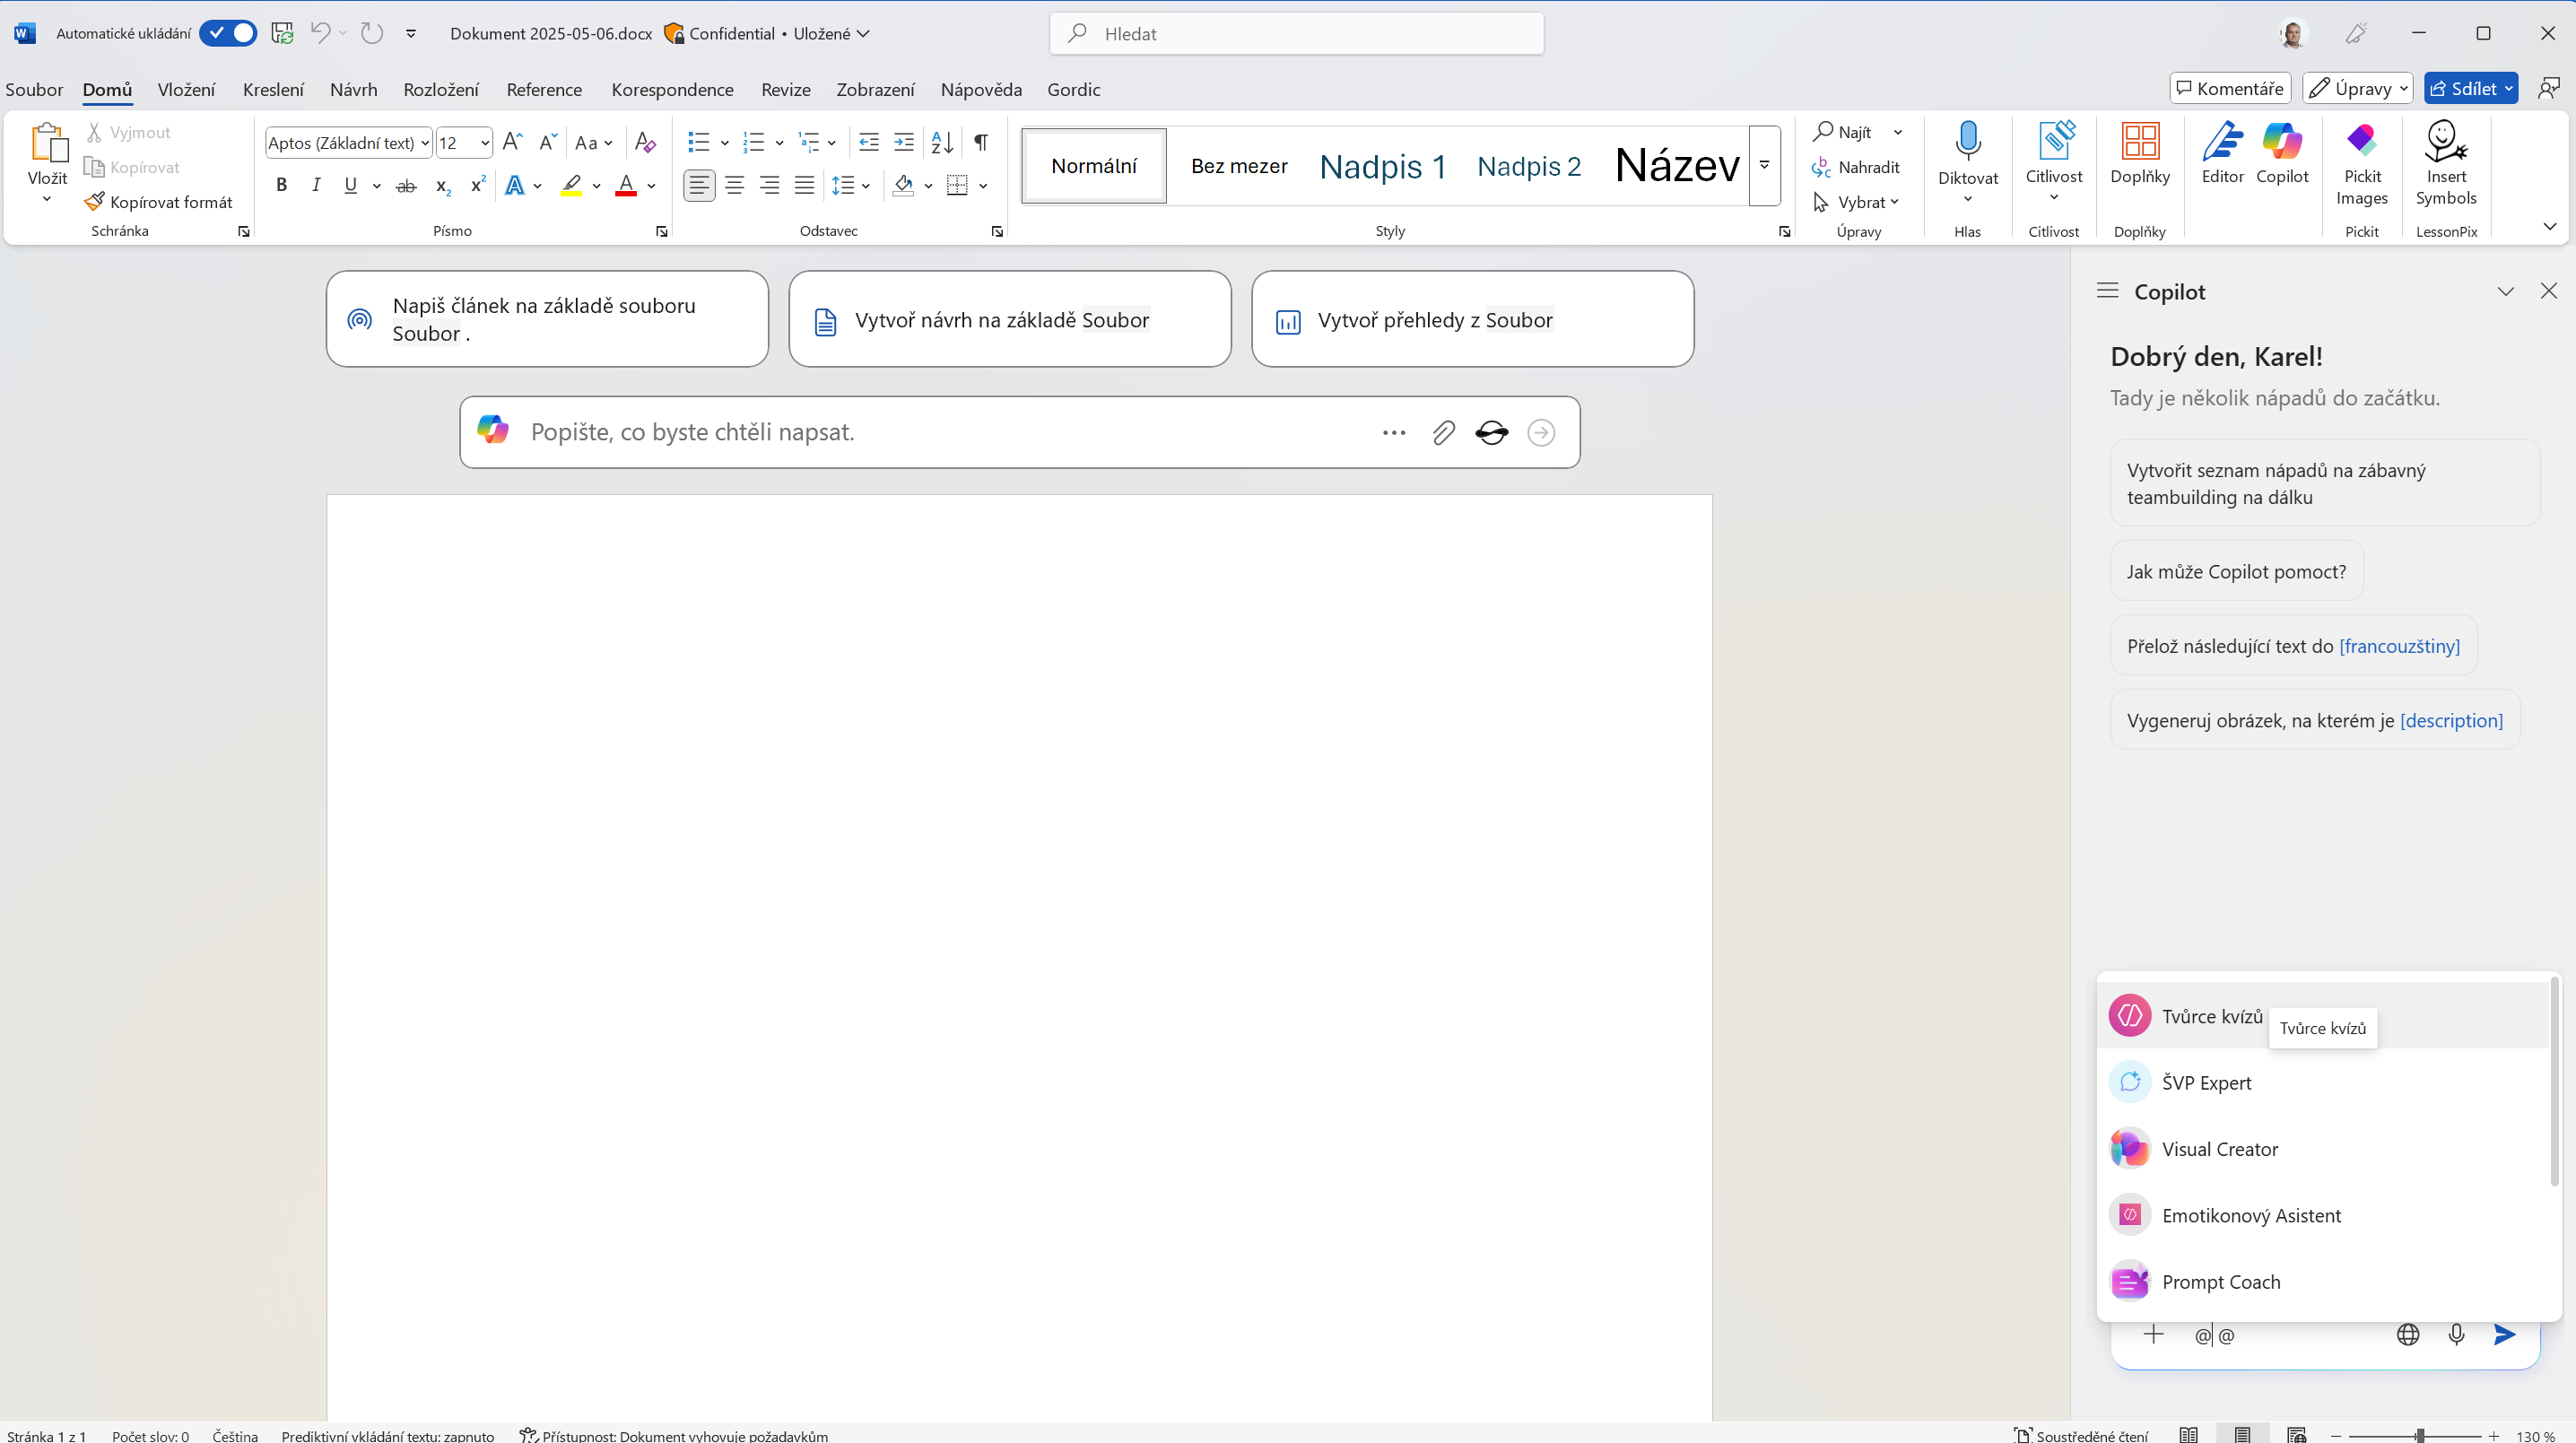Sort text A to Z icon
This screenshot has width=2576, height=1443.
tap(942, 142)
